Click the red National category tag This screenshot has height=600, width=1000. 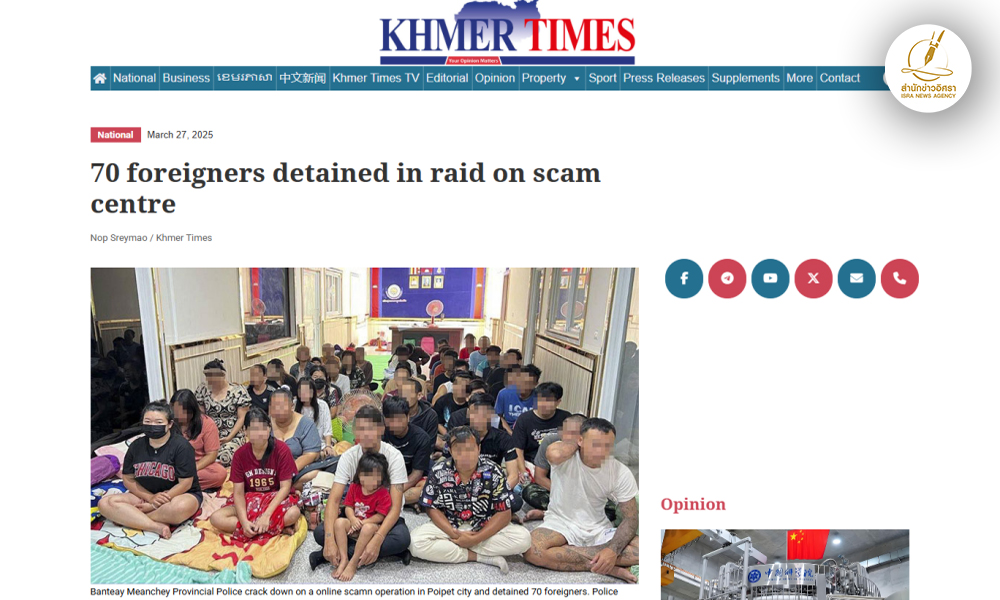pyautogui.click(x=115, y=135)
